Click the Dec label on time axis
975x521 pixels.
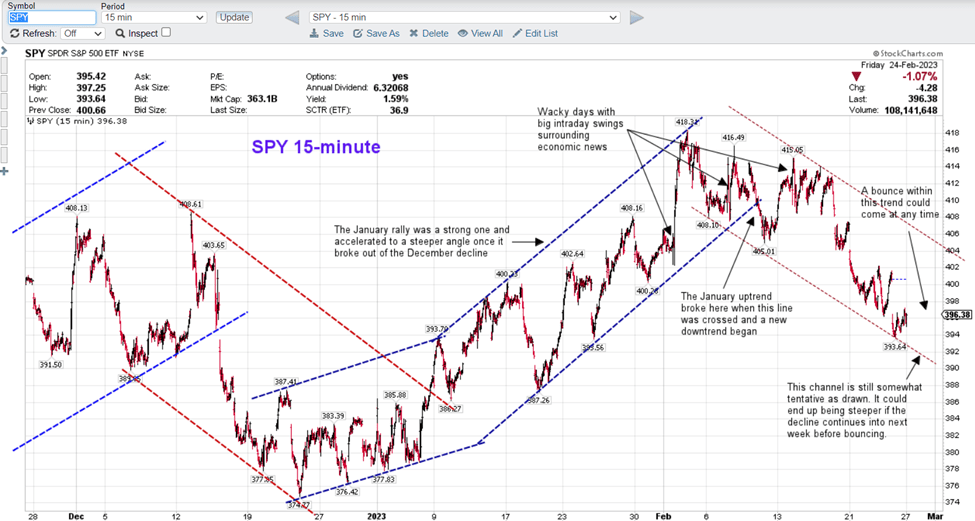tap(76, 516)
